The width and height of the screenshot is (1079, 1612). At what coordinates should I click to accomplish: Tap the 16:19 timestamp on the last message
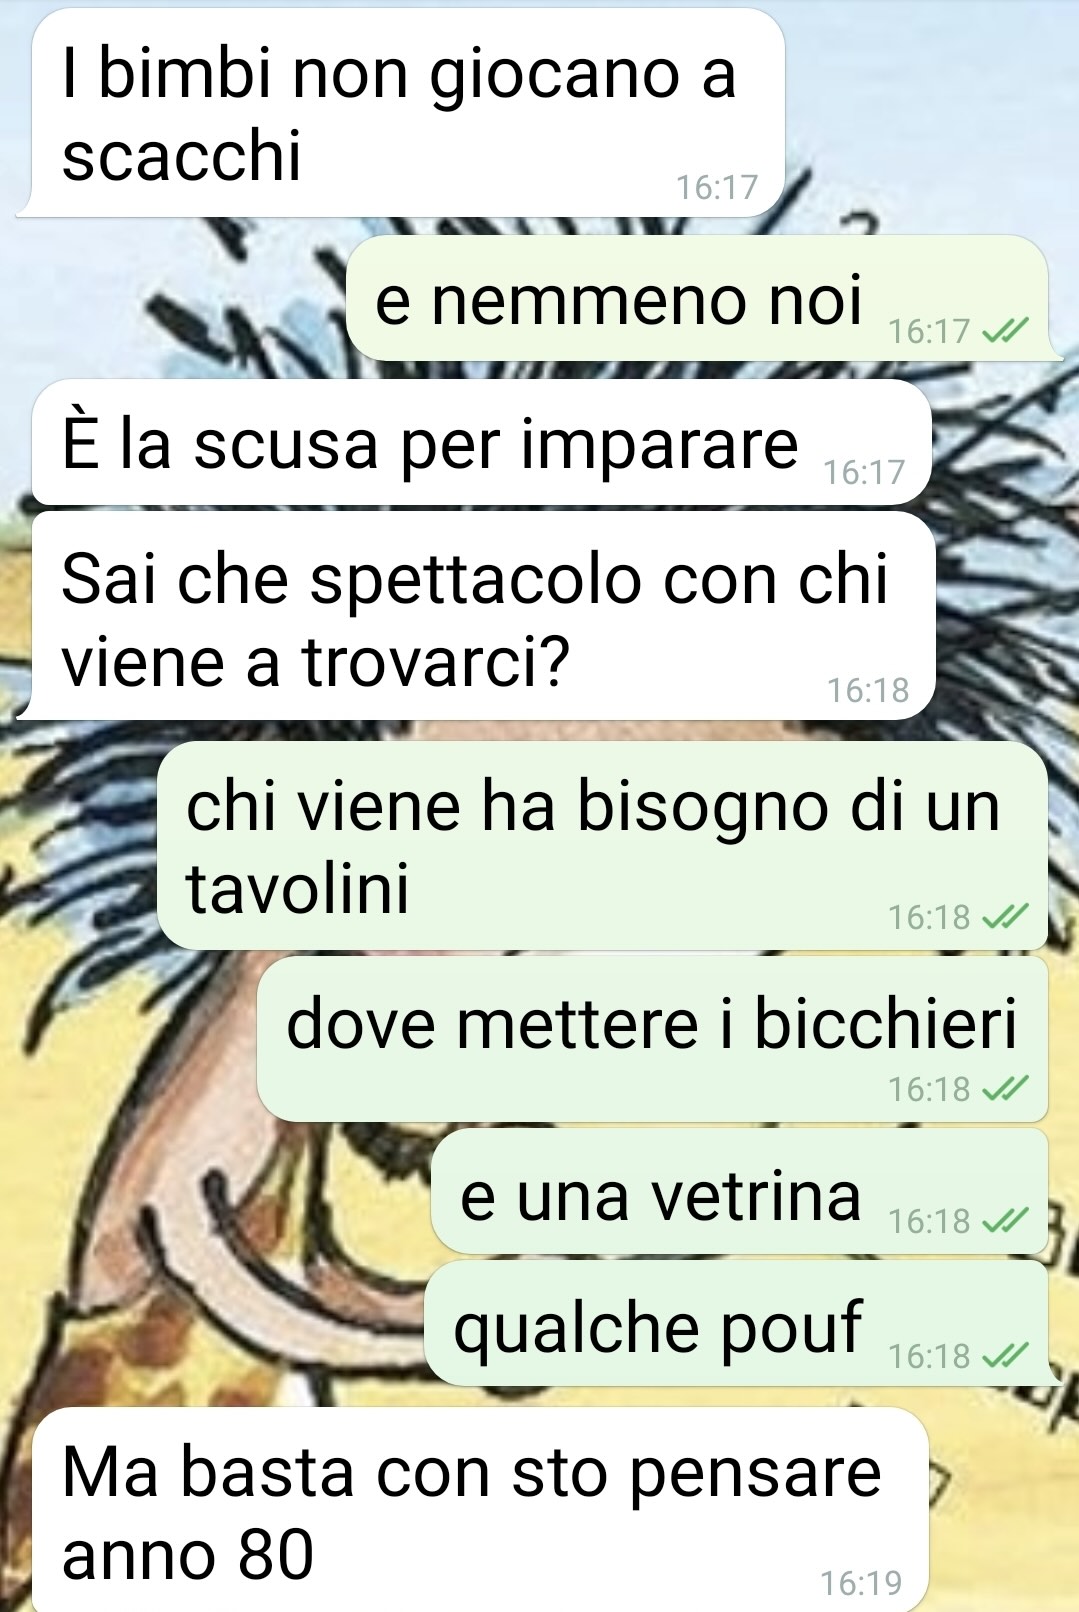(861, 1583)
